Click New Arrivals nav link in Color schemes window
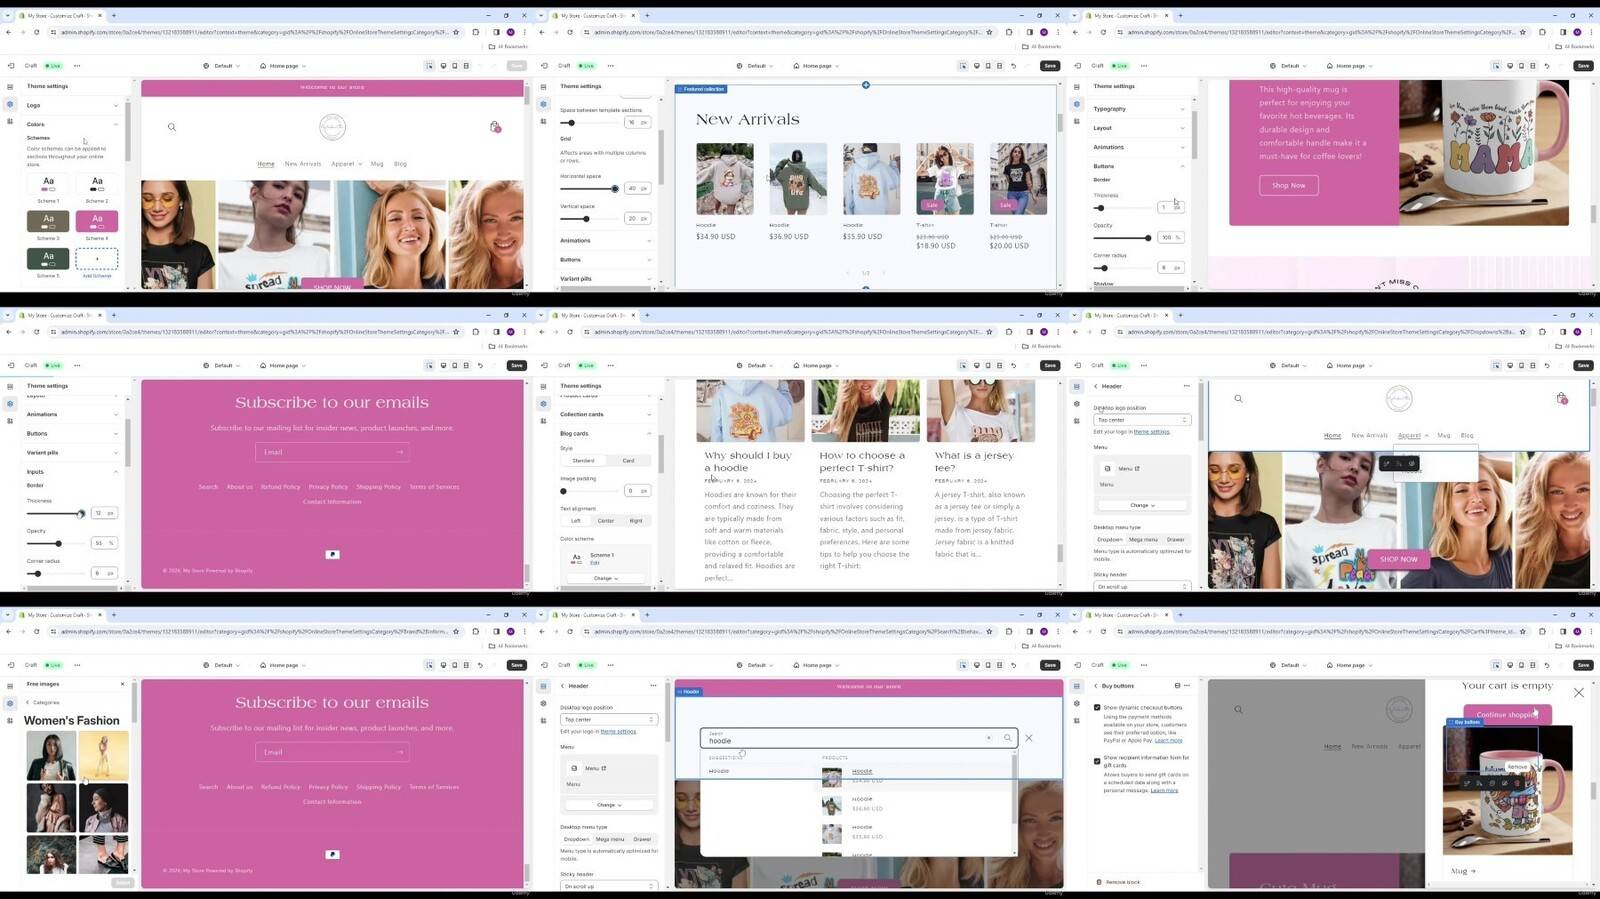 (303, 164)
